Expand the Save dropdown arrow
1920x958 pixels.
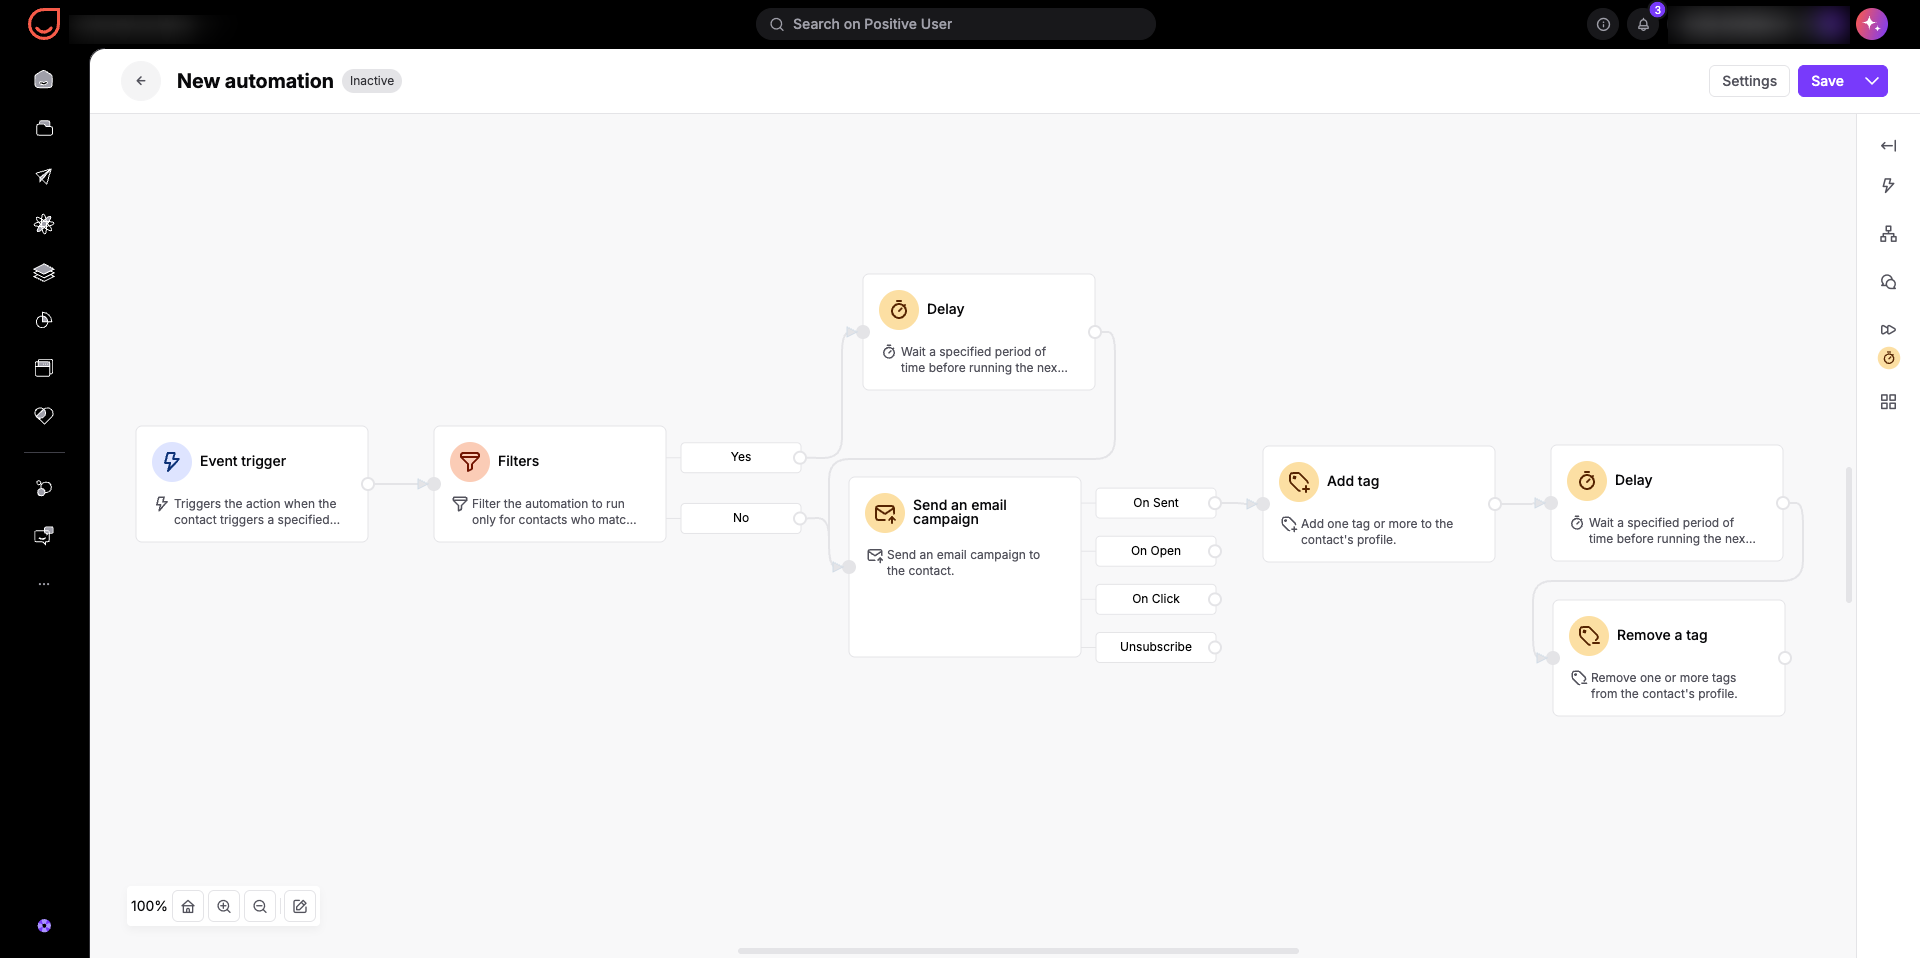(1872, 81)
